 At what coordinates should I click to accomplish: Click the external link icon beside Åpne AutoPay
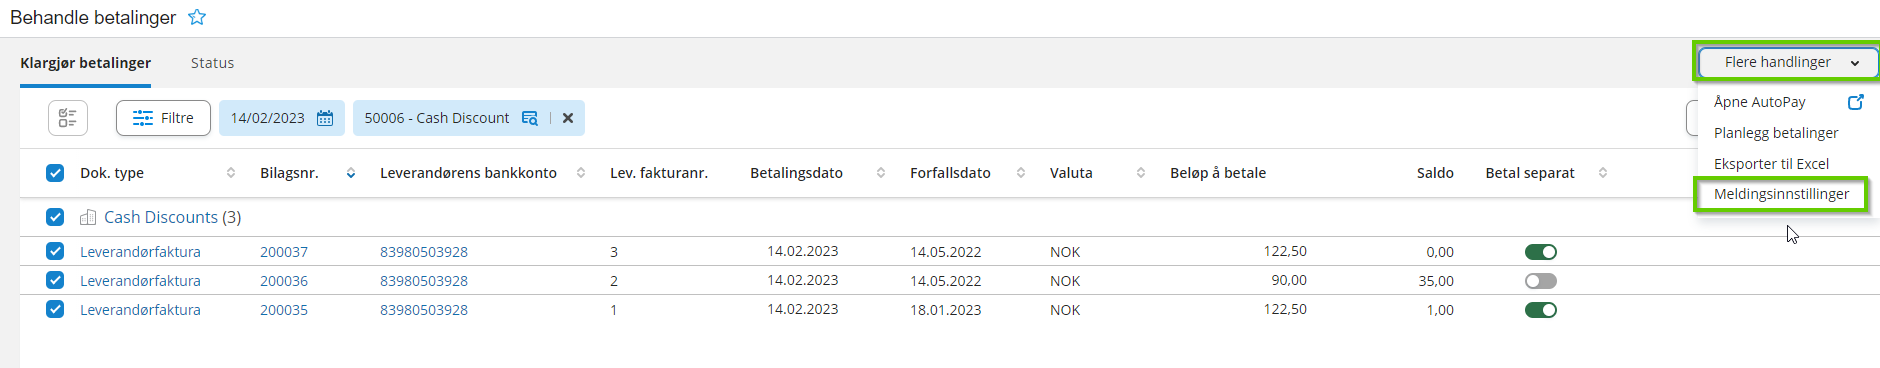(x=1855, y=102)
